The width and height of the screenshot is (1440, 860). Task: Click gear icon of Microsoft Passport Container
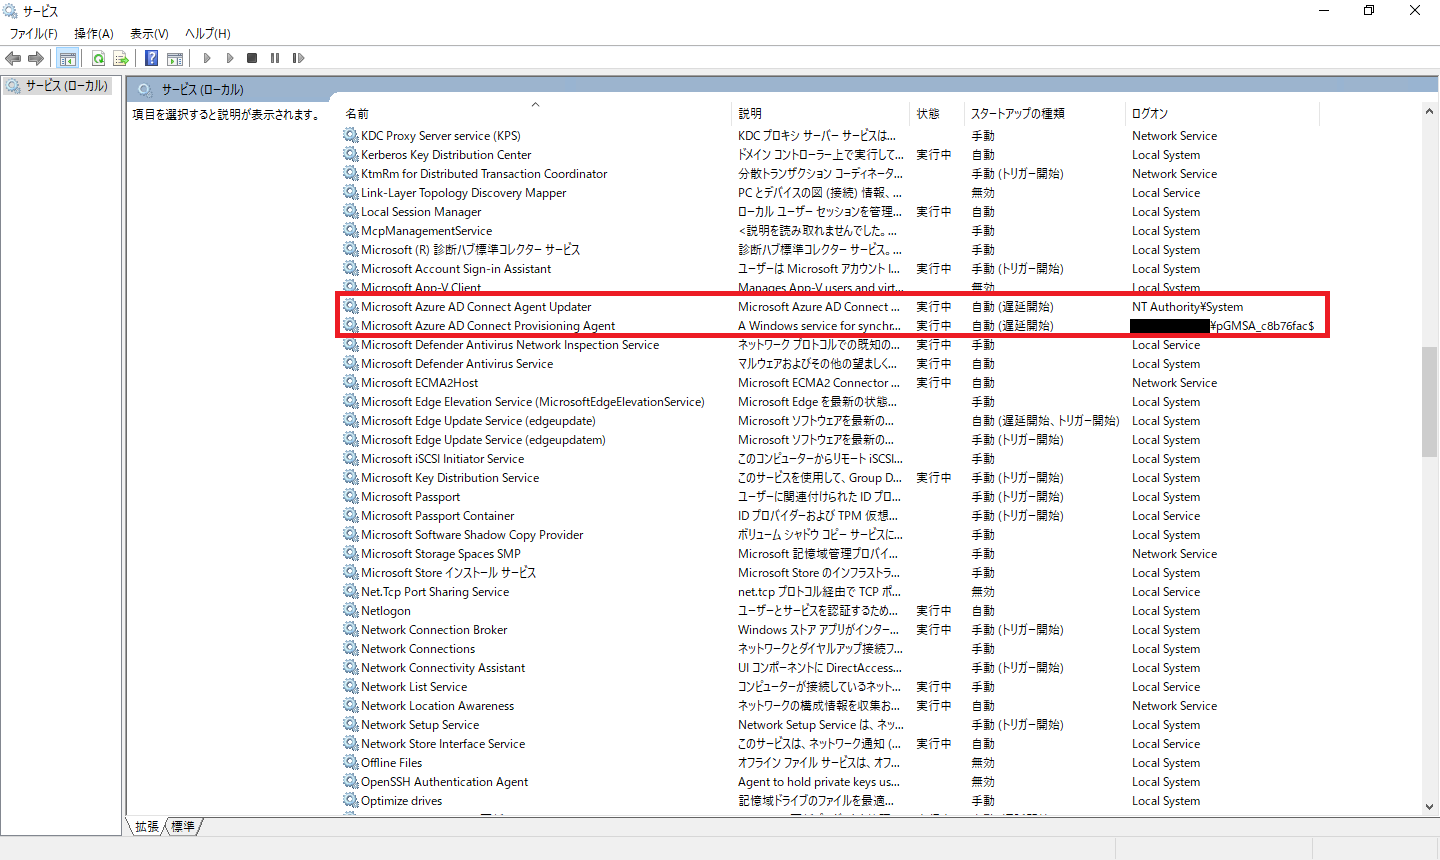pyautogui.click(x=350, y=515)
